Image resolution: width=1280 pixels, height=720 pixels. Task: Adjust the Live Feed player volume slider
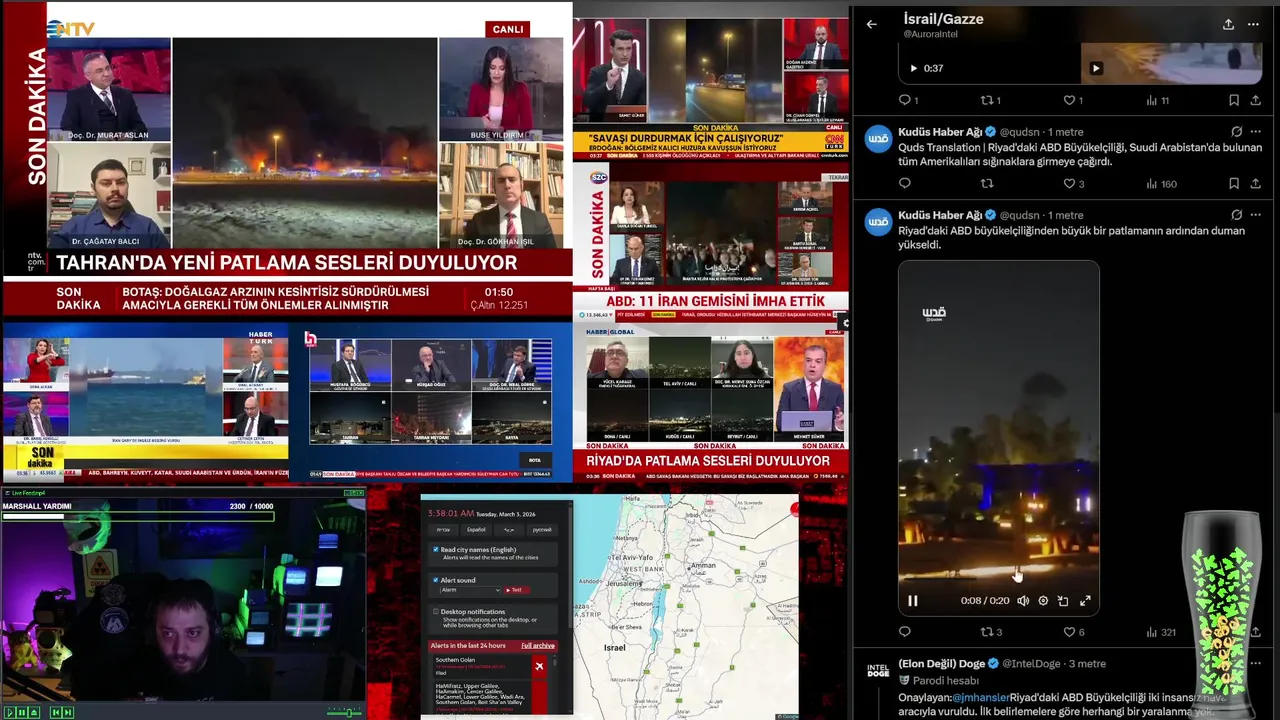344,713
